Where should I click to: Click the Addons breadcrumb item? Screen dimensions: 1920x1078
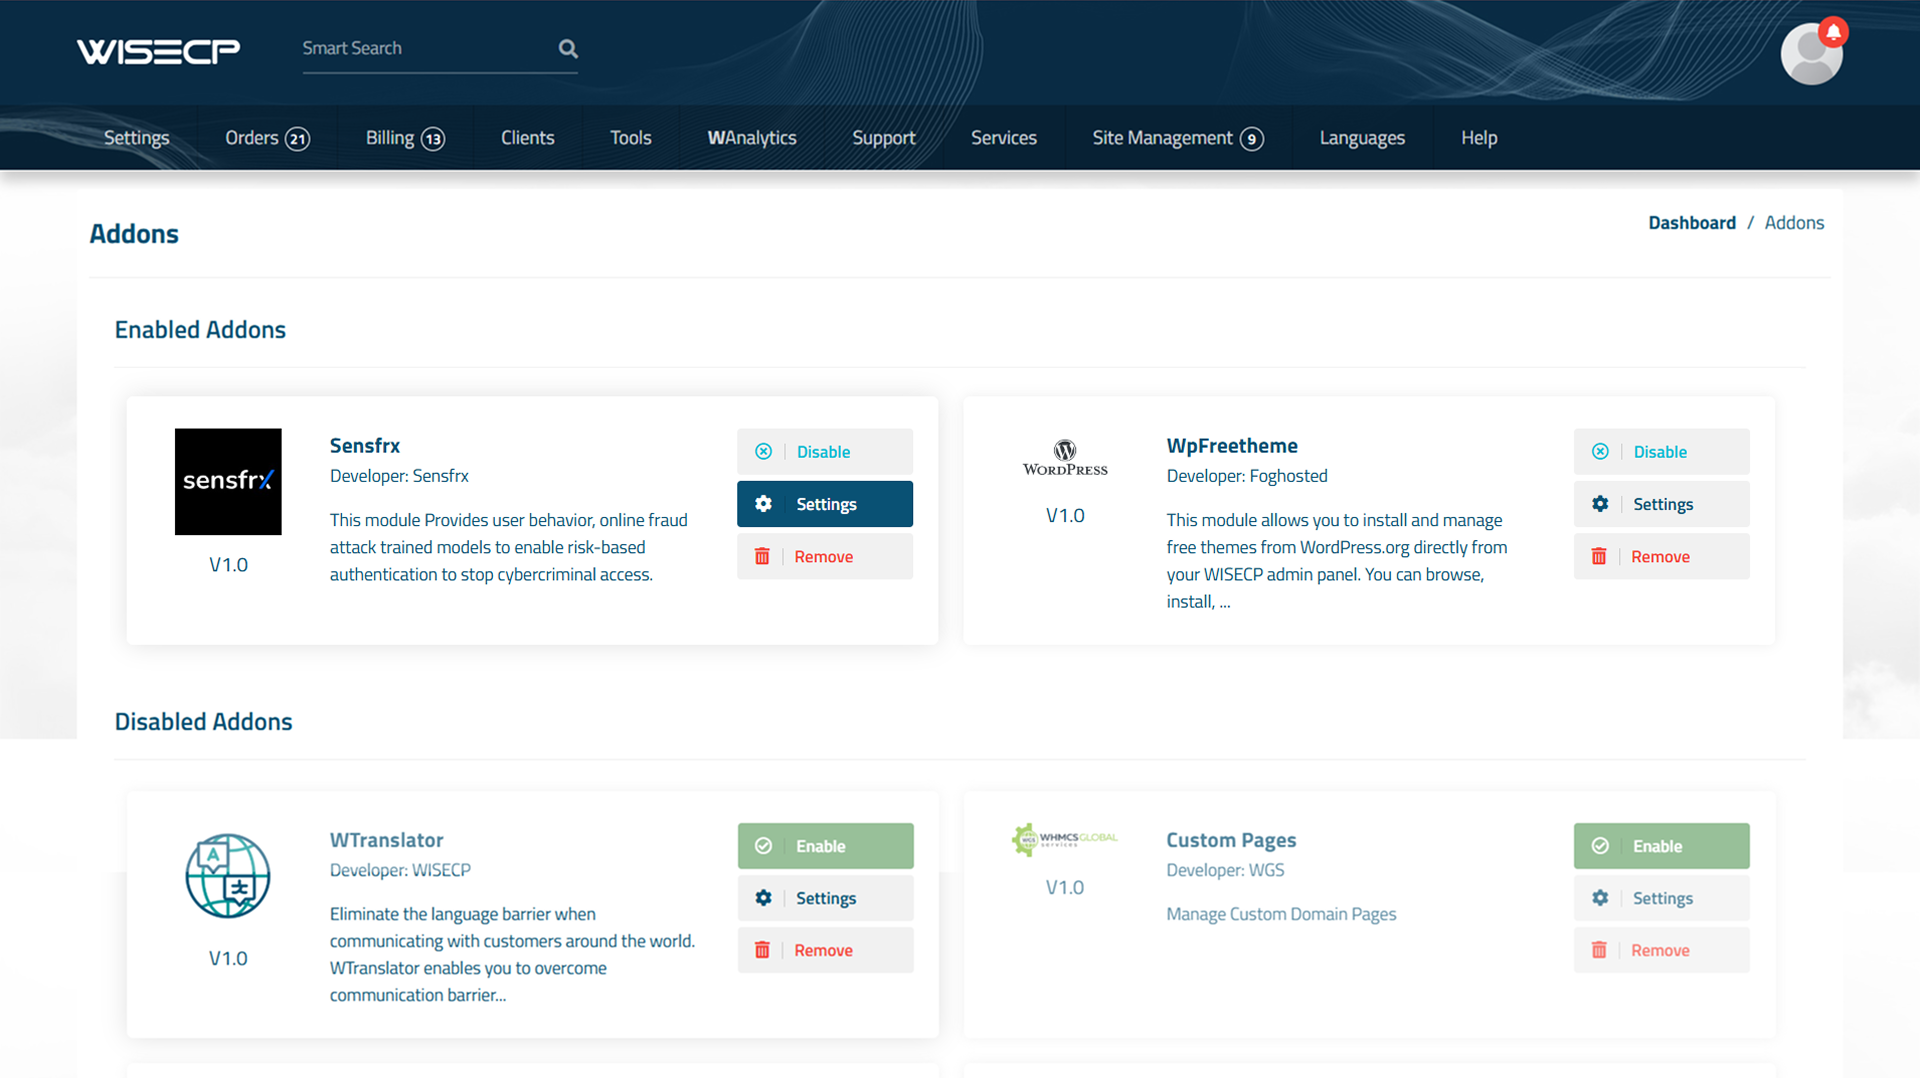pos(1794,223)
